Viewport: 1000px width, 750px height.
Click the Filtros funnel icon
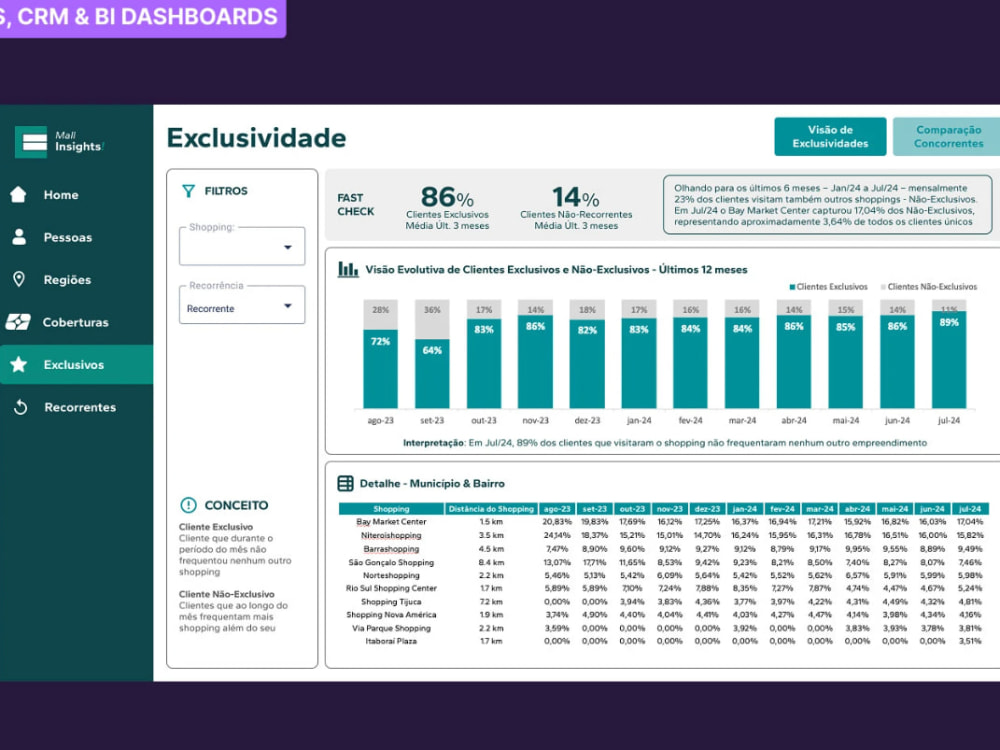(x=188, y=191)
